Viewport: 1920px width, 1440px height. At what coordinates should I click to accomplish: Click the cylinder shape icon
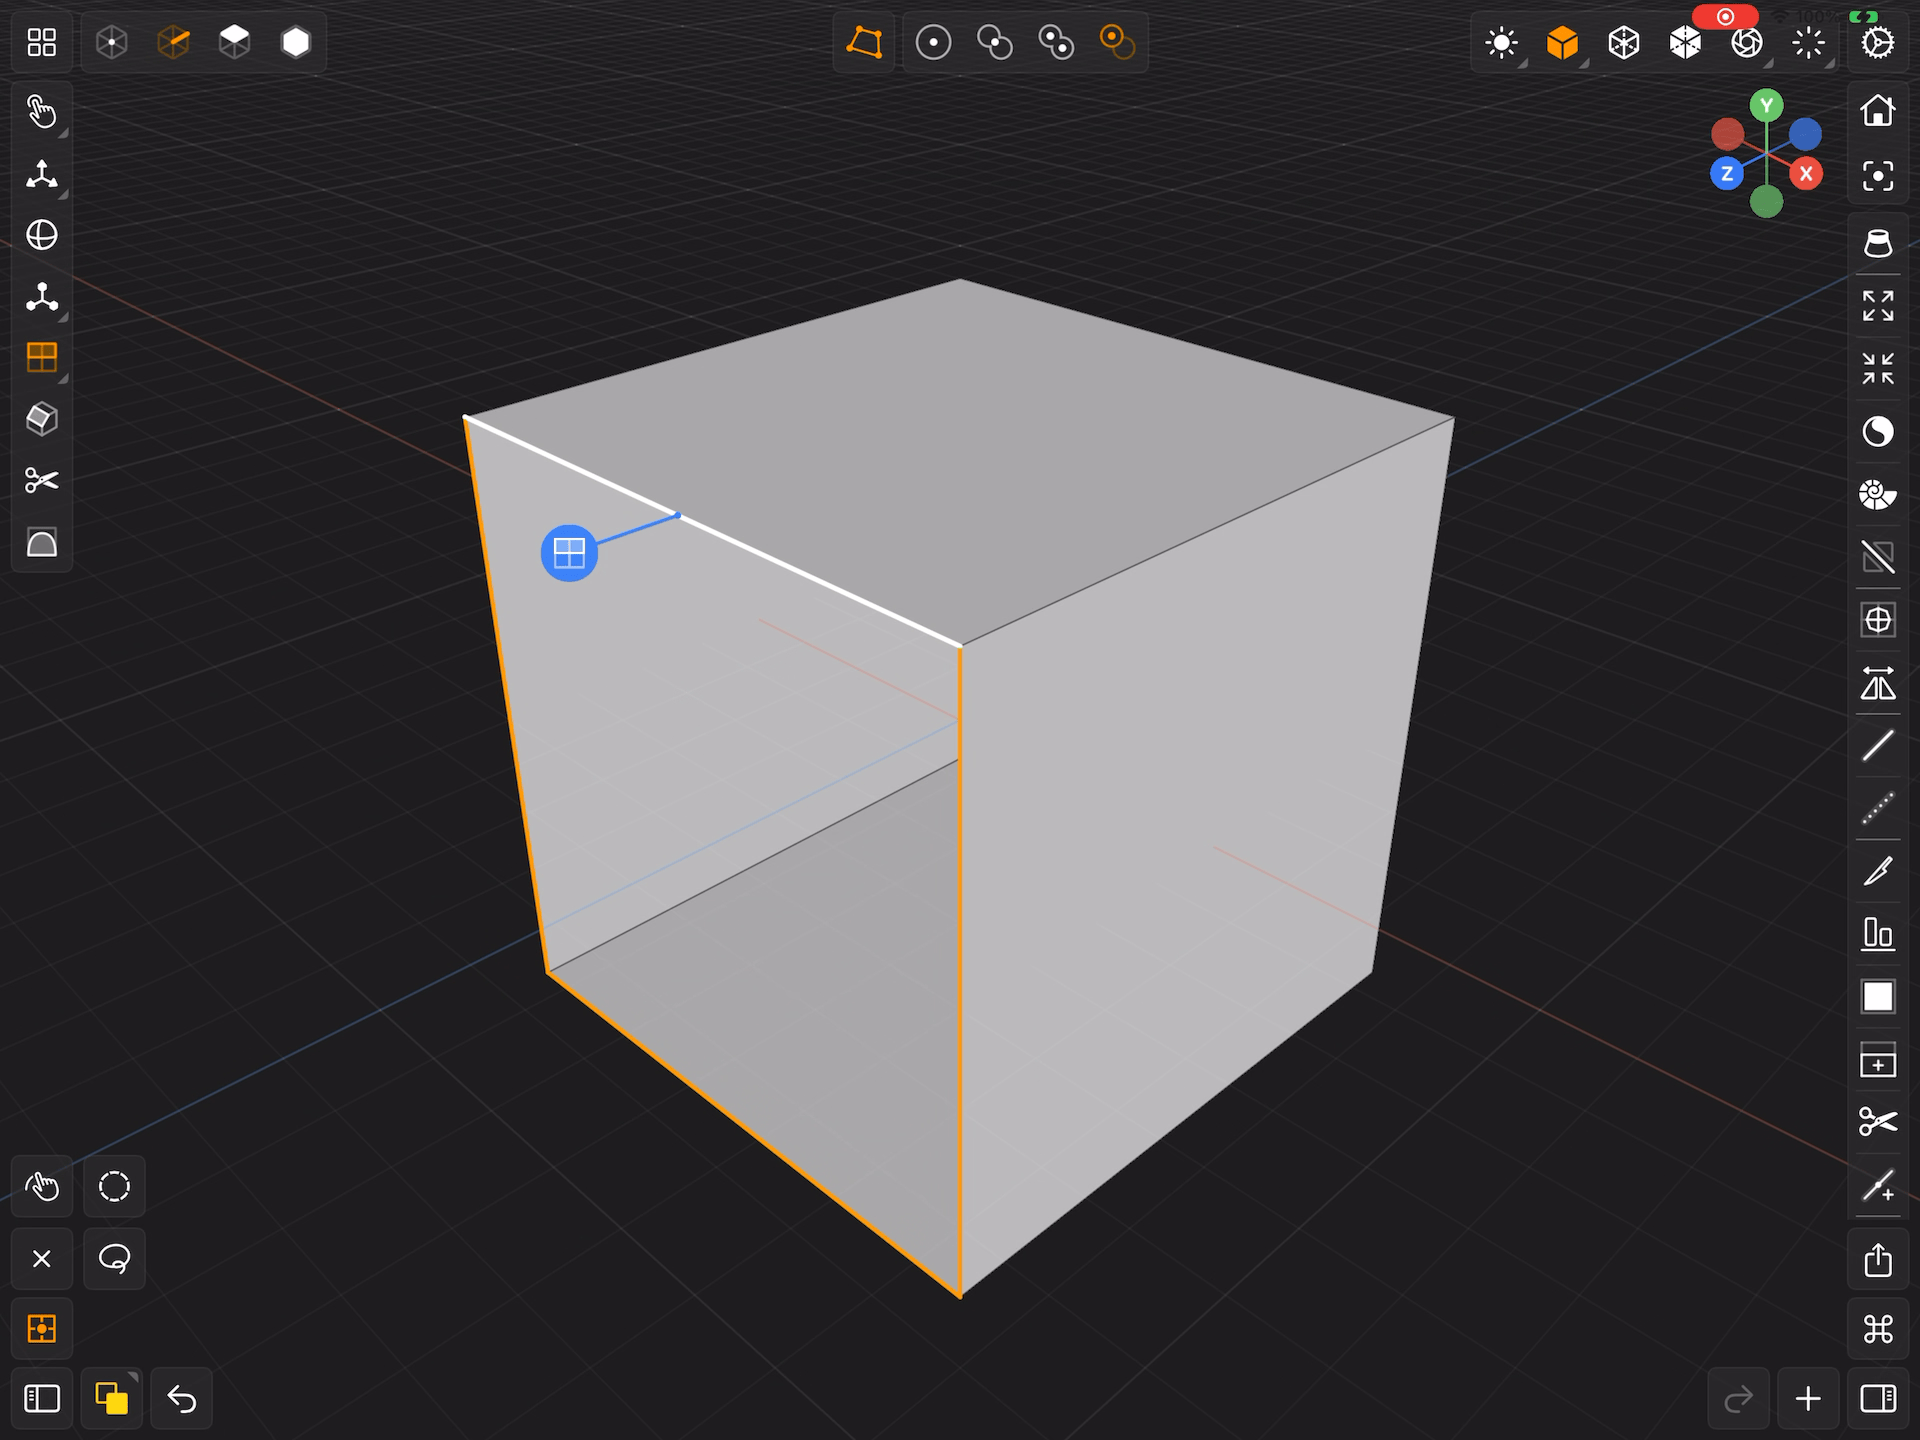pyautogui.click(x=1878, y=243)
